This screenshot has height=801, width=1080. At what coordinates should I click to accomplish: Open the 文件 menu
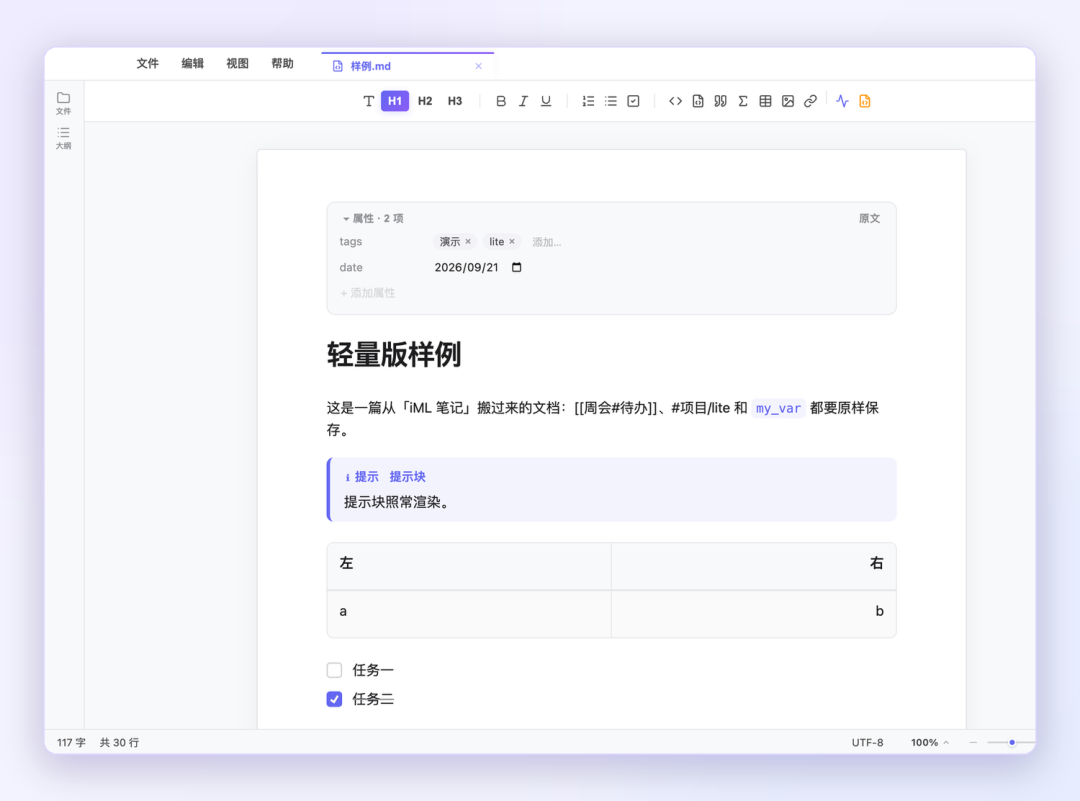point(147,63)
